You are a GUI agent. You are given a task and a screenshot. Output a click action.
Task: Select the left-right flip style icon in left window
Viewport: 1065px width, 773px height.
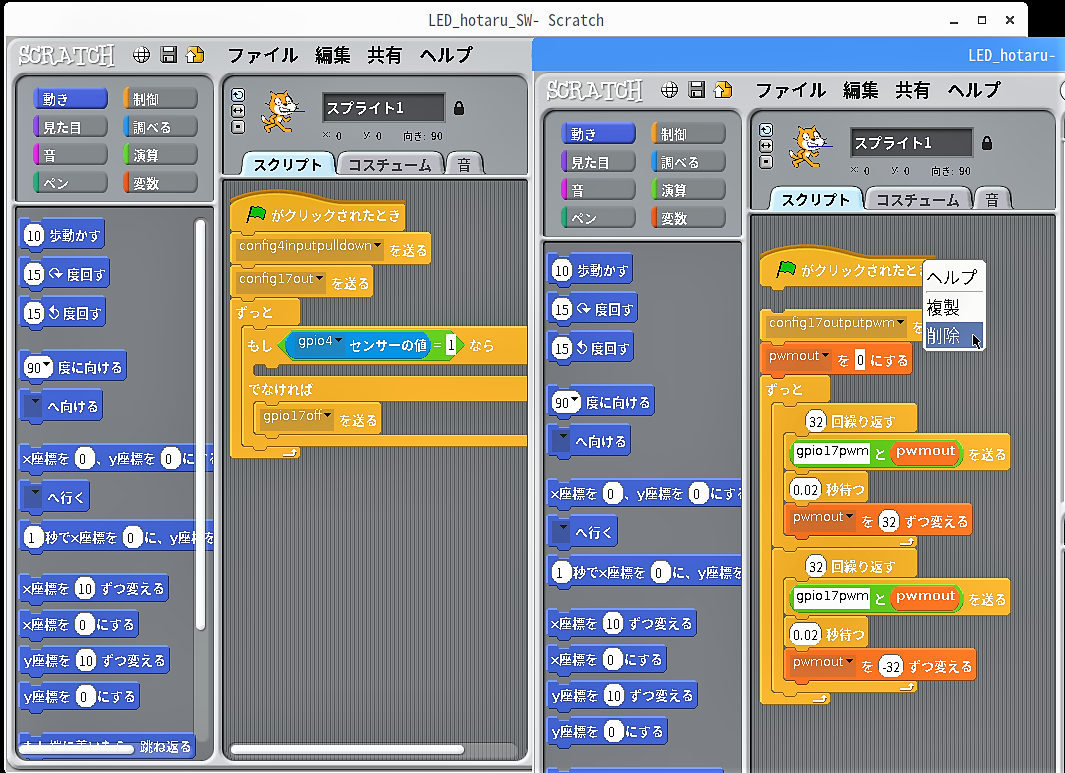(x=238, y=111)
